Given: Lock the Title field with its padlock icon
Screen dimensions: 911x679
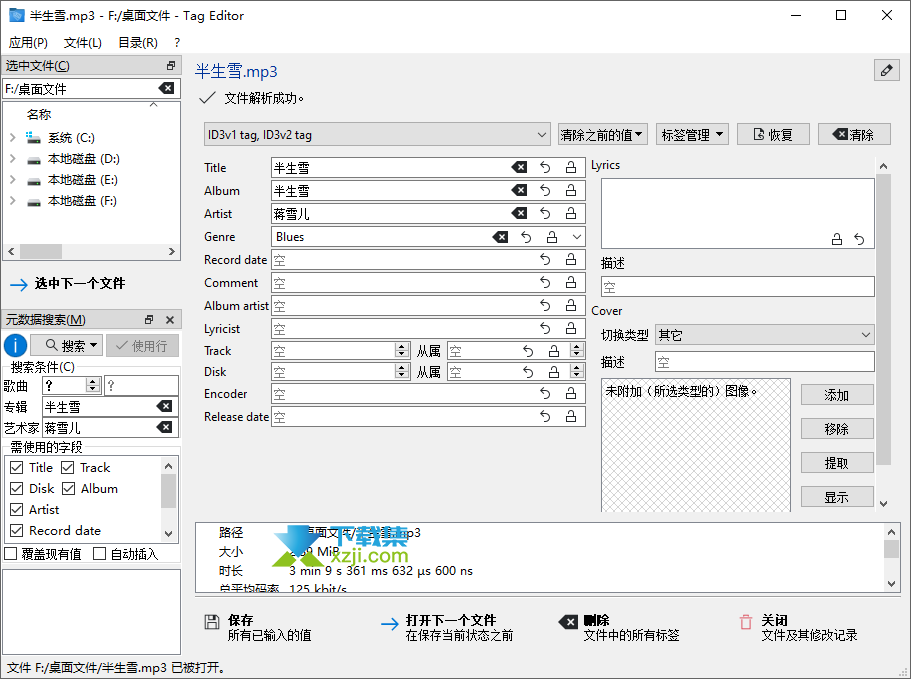Looking at the screenshot, I should [x=570, y=167].
